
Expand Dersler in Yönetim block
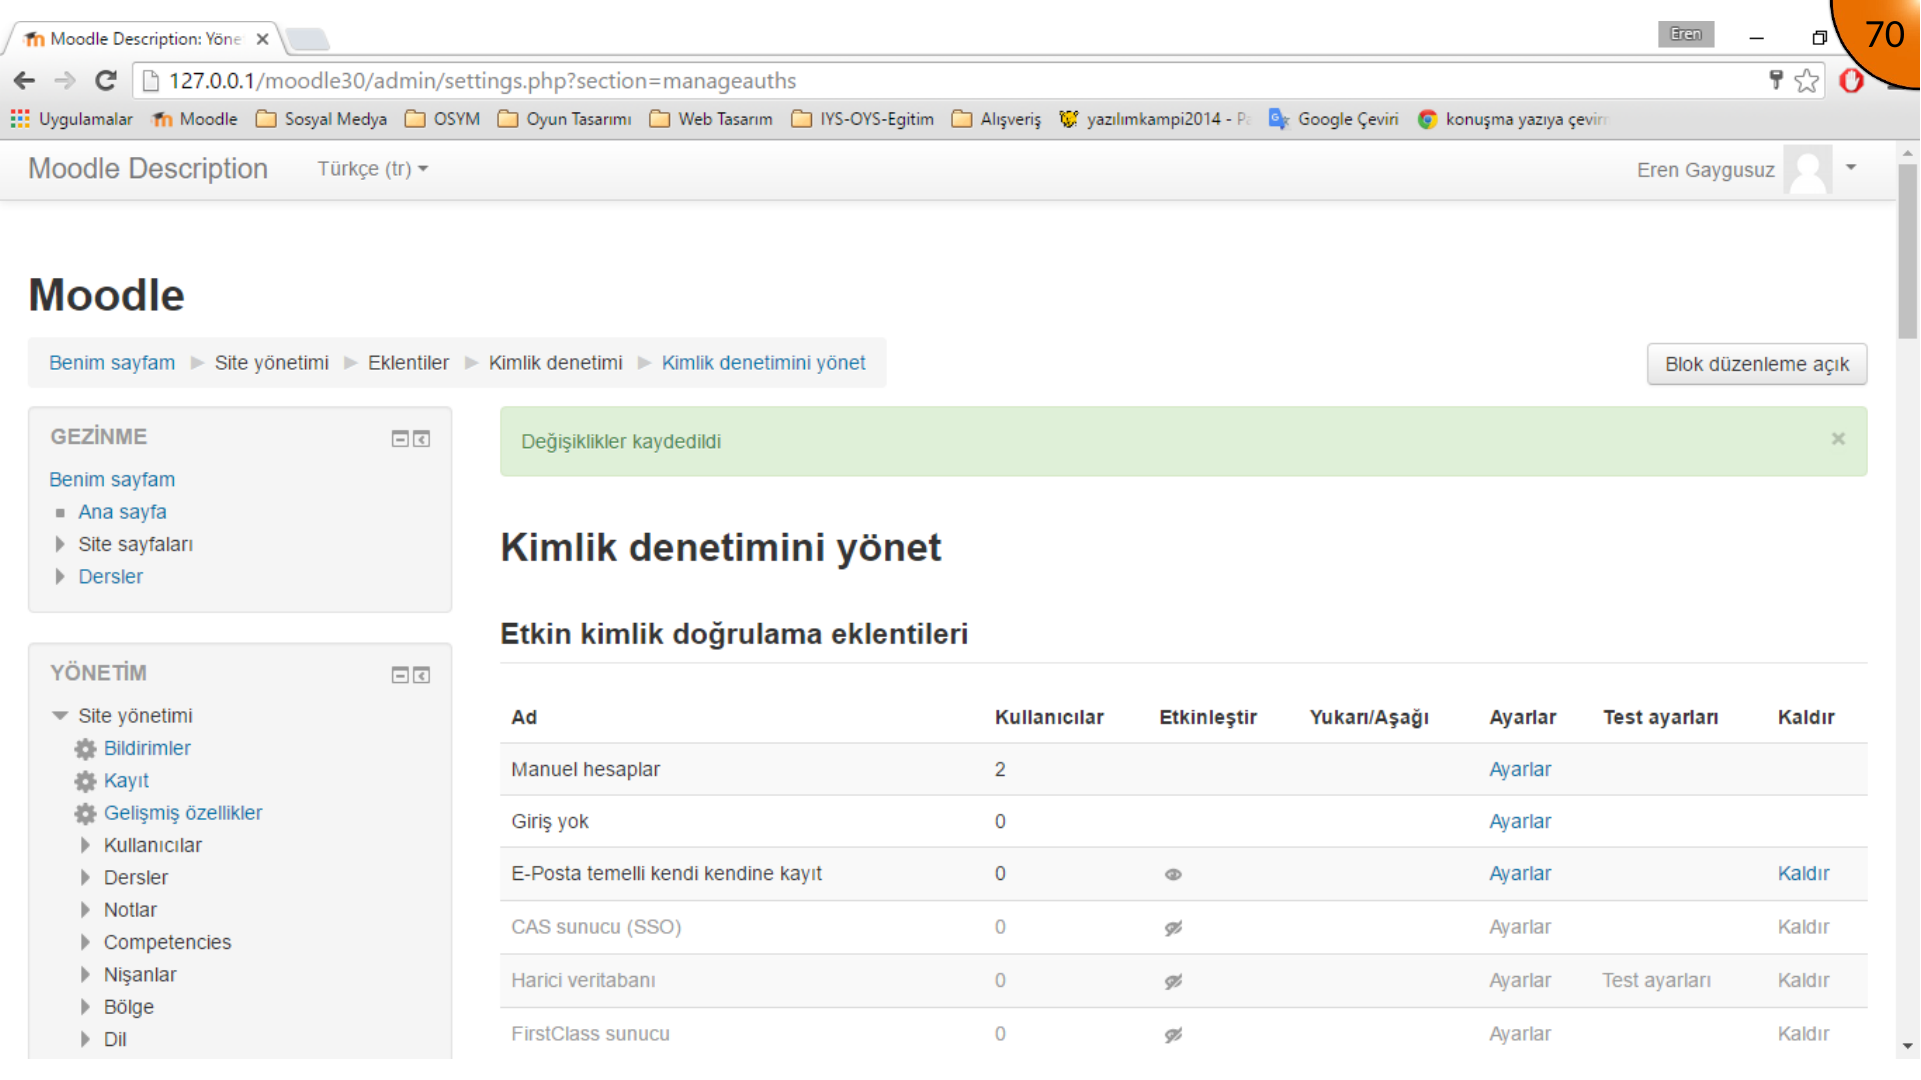coord(85,878)
